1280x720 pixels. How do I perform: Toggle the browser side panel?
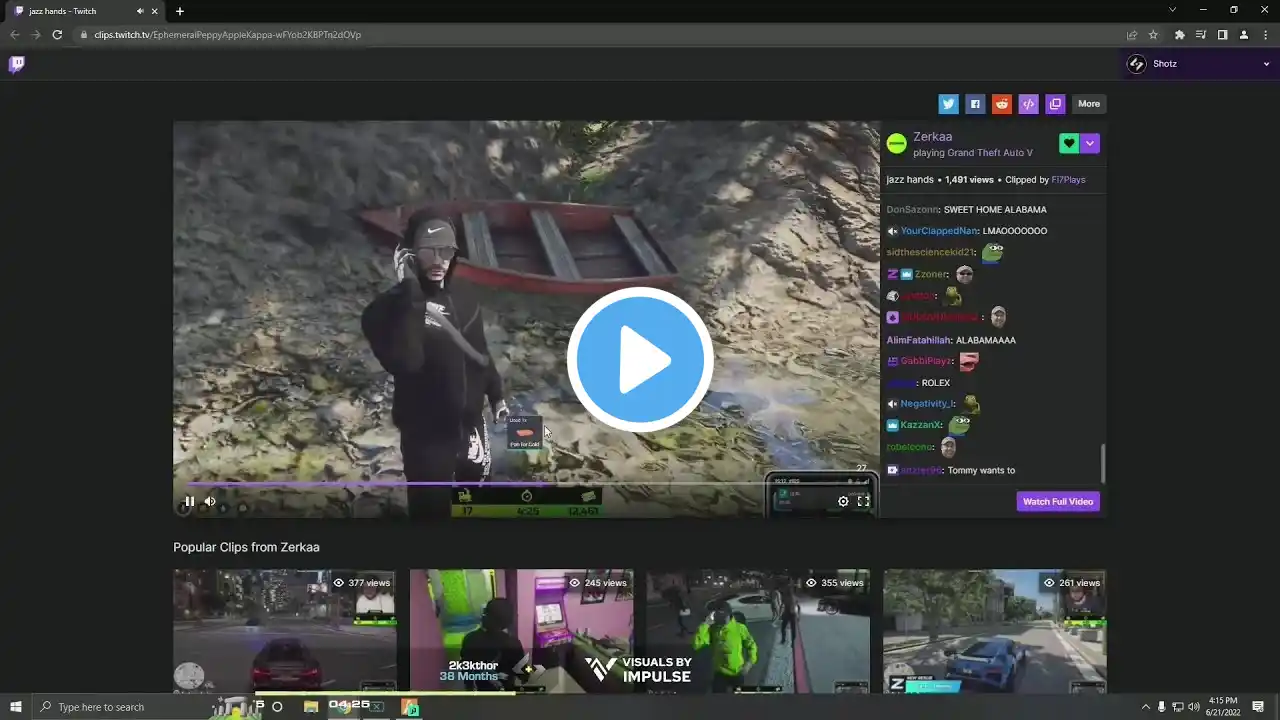pos(1222,35)
